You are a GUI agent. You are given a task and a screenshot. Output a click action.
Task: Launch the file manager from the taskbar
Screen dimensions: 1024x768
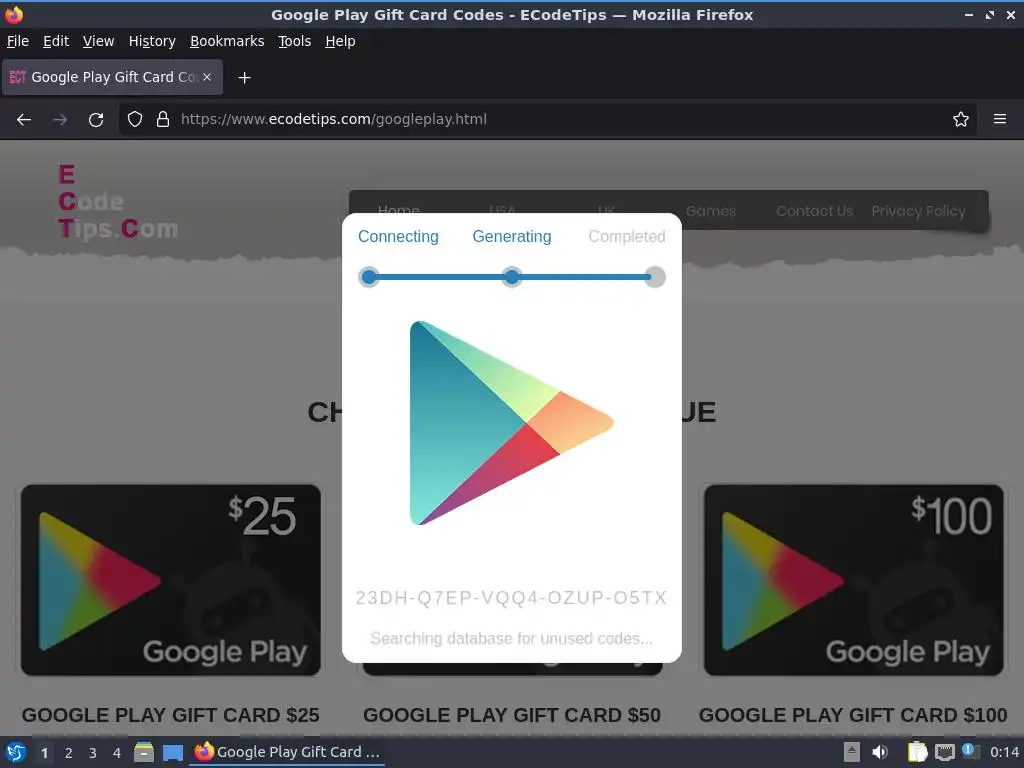[144, 752]
